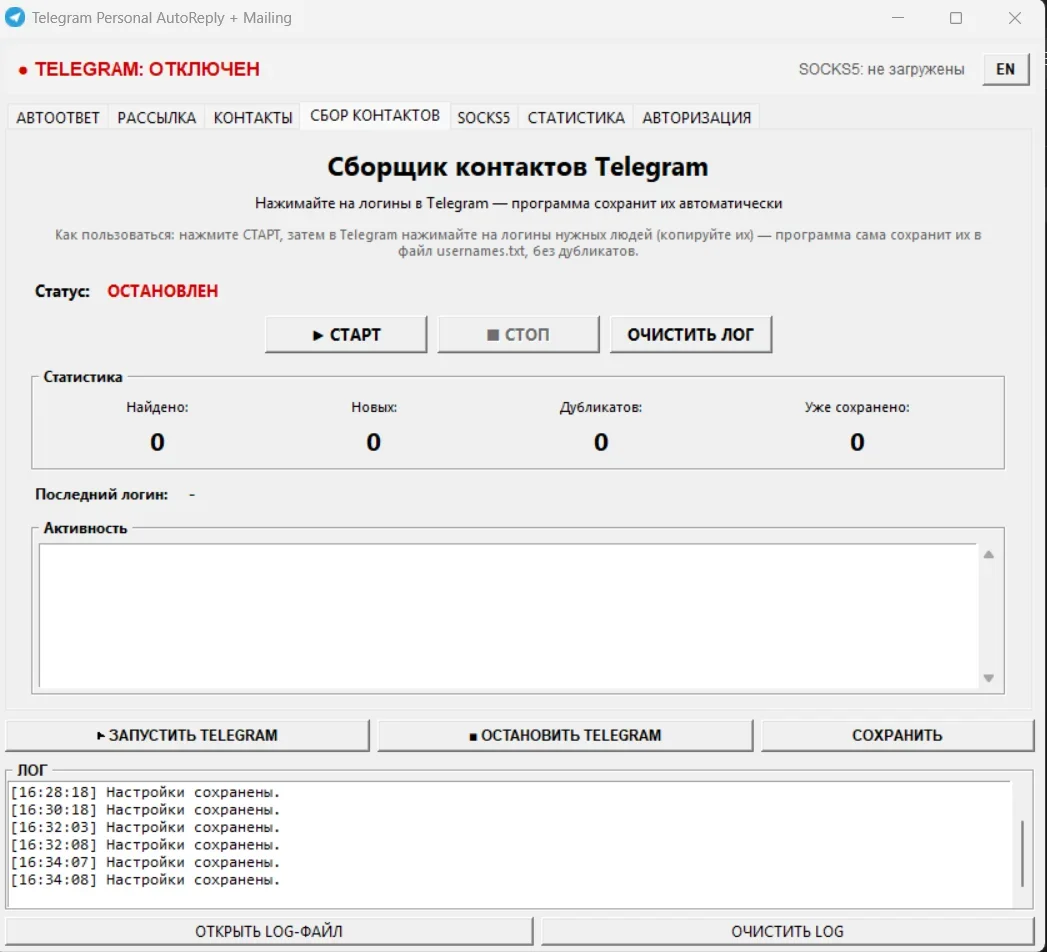Open the РАССЫЛКА tab

coord(156,117)
